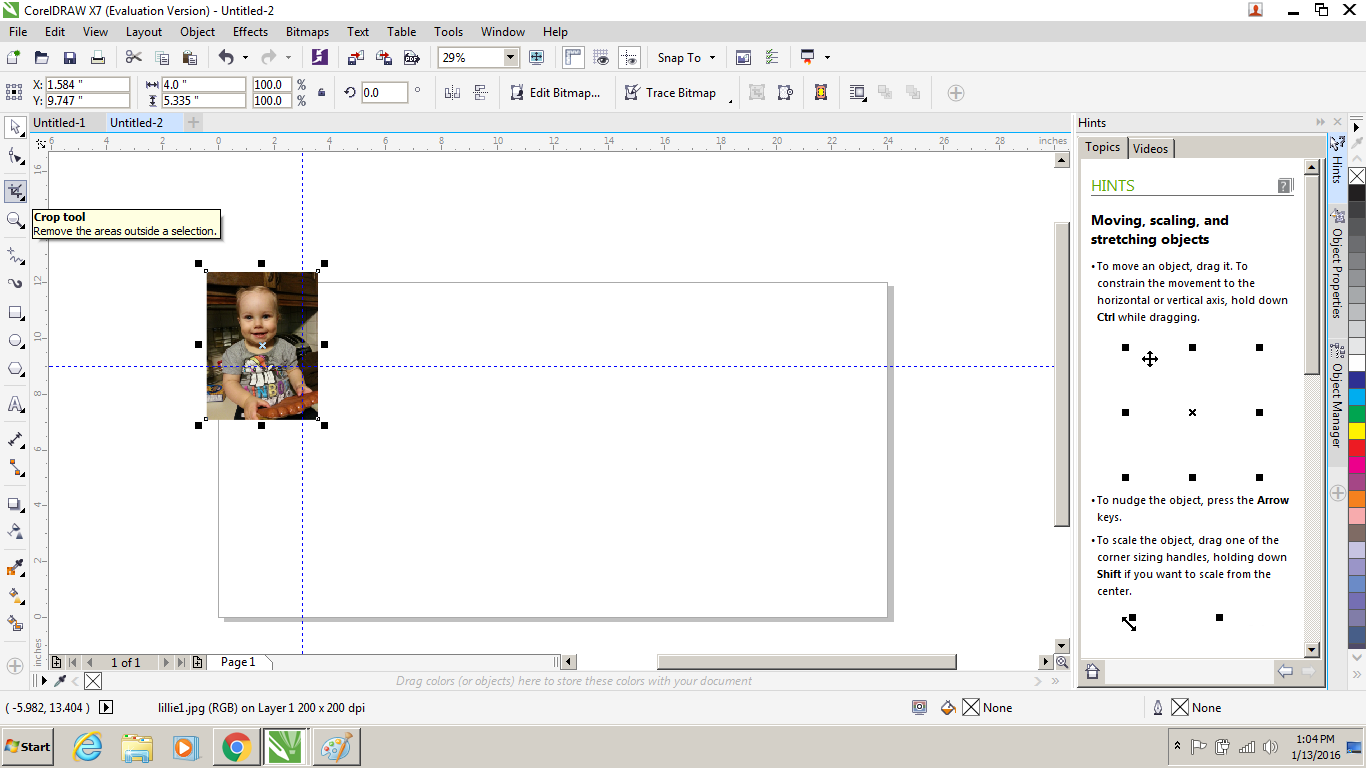The height and width of the screenshot is (768, 1366).
Task: Click the Export icon
Action: (x=383, y=58)
